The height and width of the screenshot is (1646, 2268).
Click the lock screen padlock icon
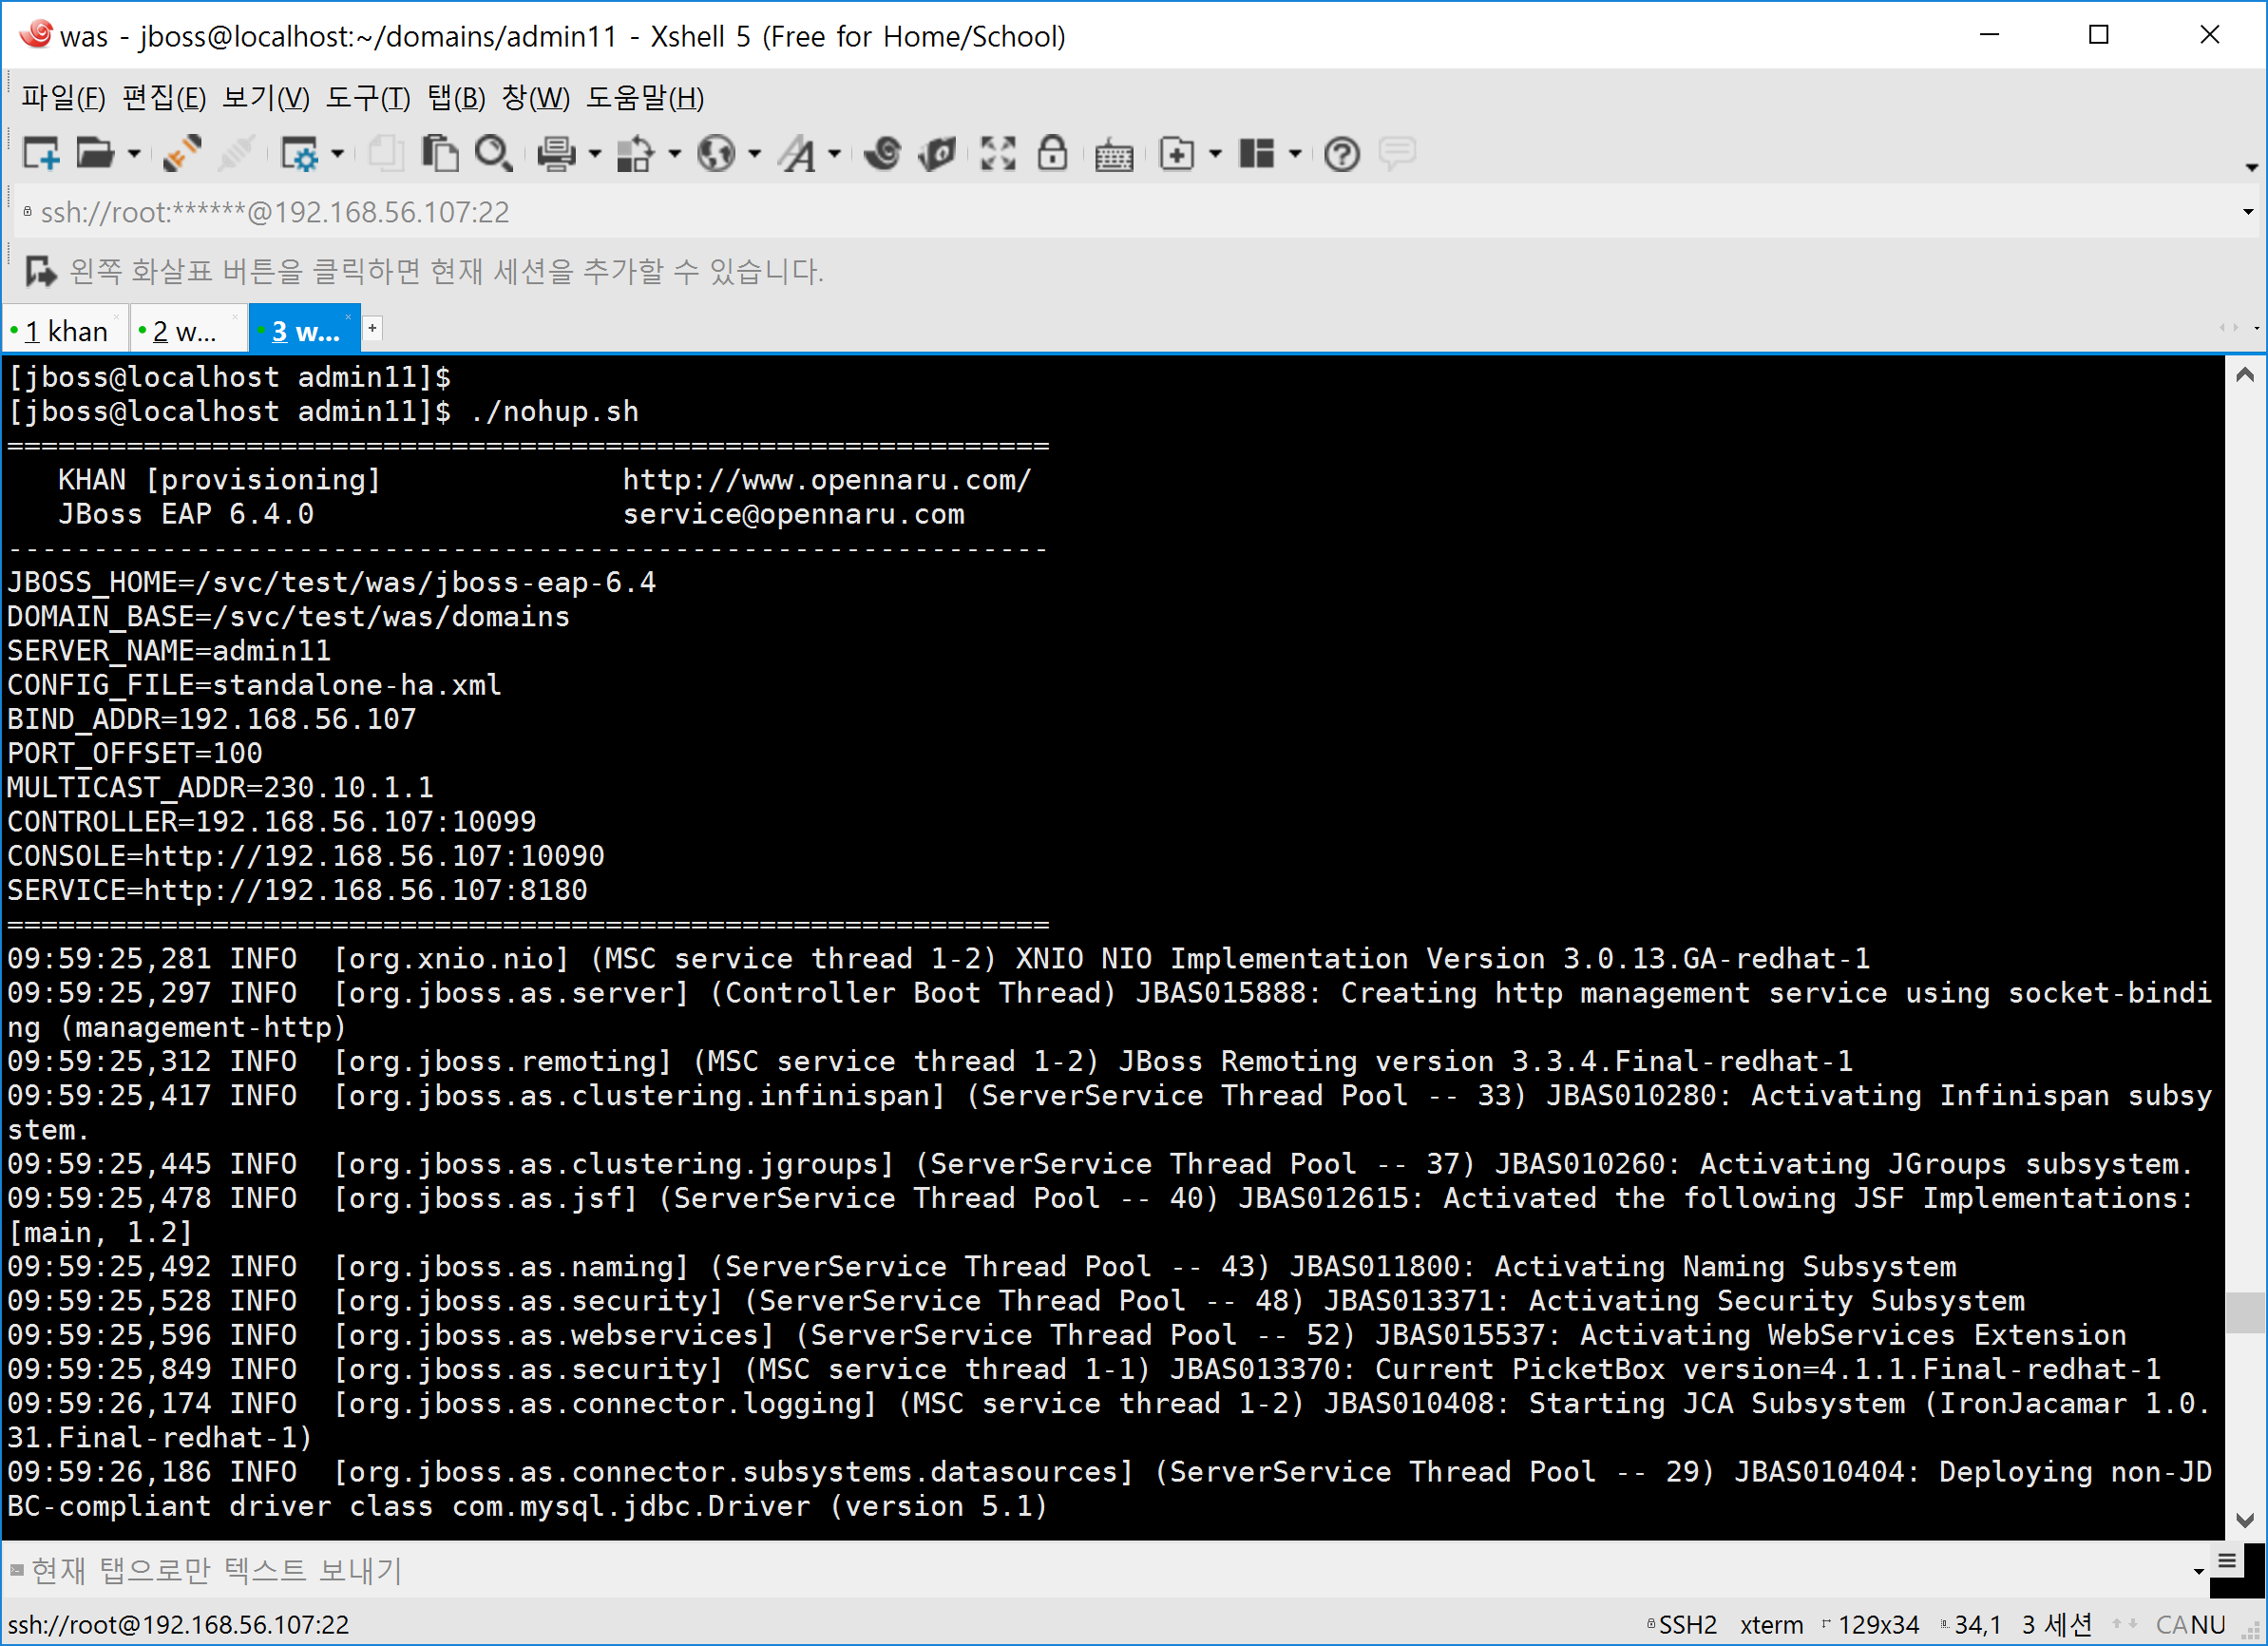tap(1052, 154)
